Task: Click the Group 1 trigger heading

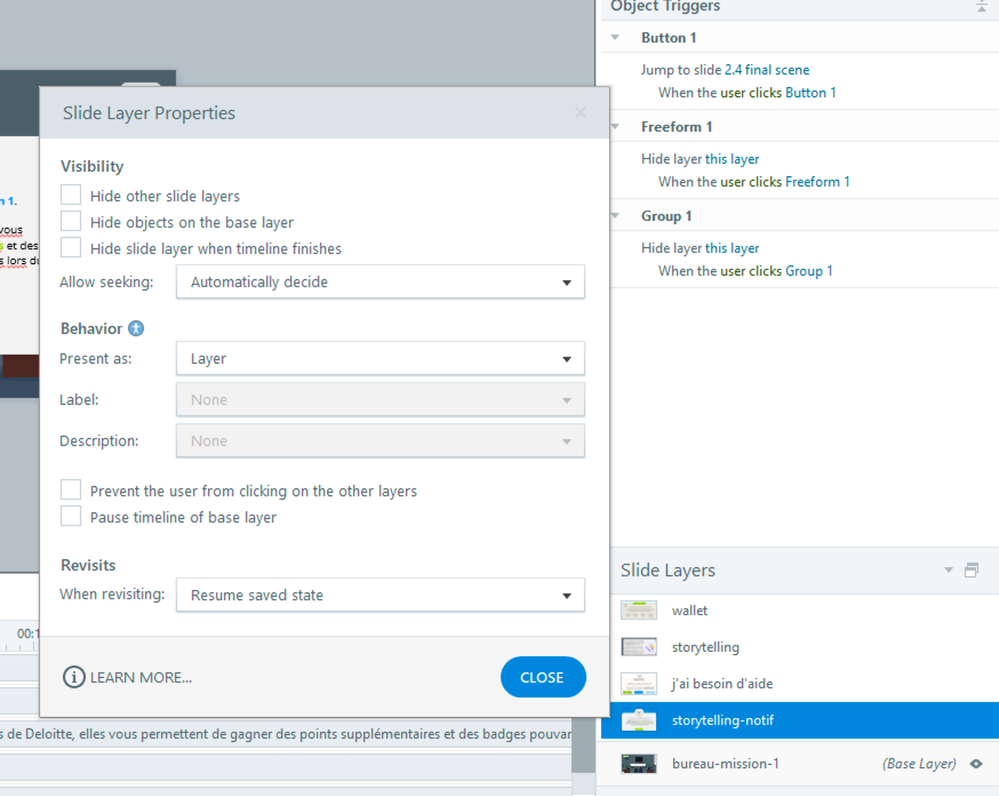Action: tap(666, 216)
